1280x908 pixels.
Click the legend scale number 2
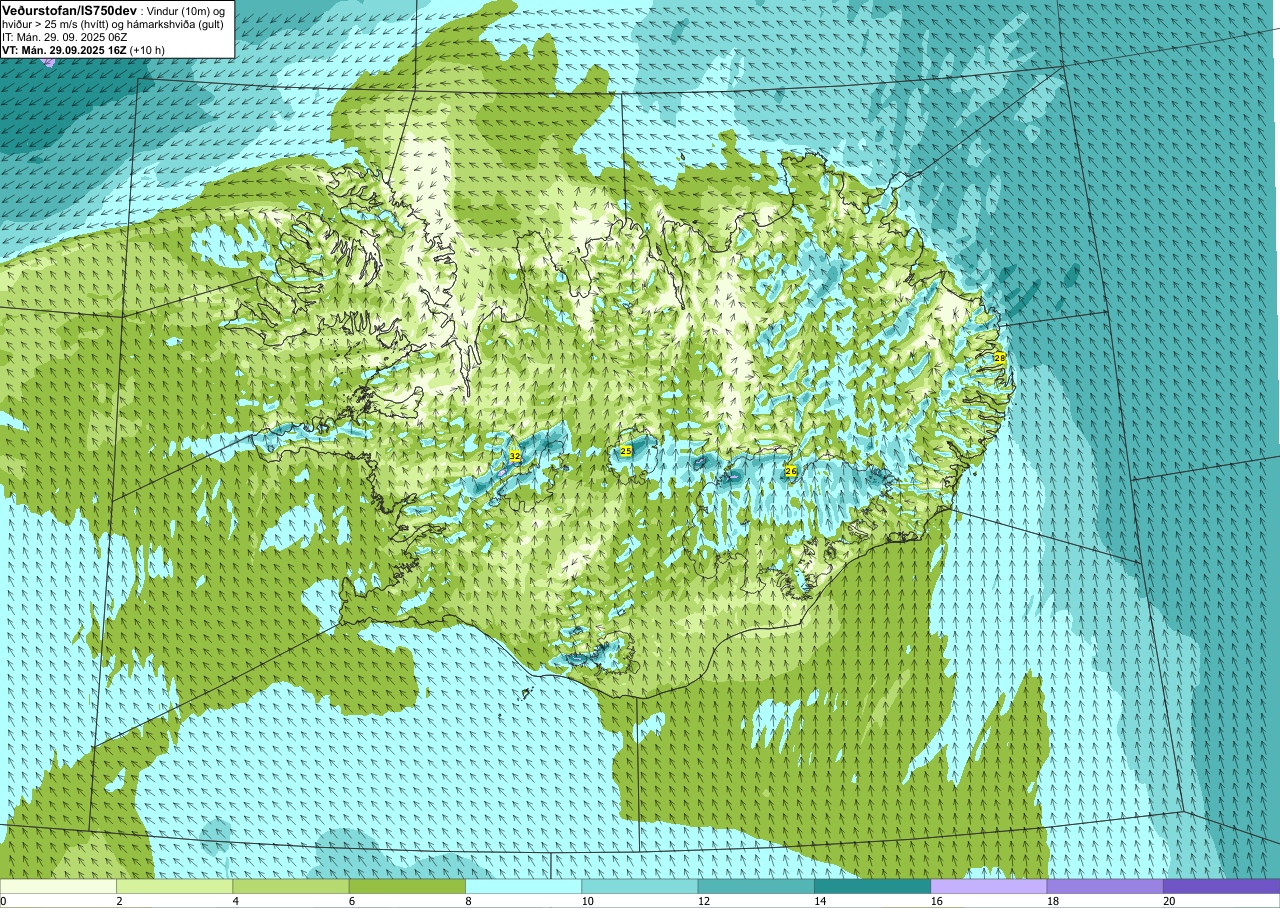tap(119, 901)
